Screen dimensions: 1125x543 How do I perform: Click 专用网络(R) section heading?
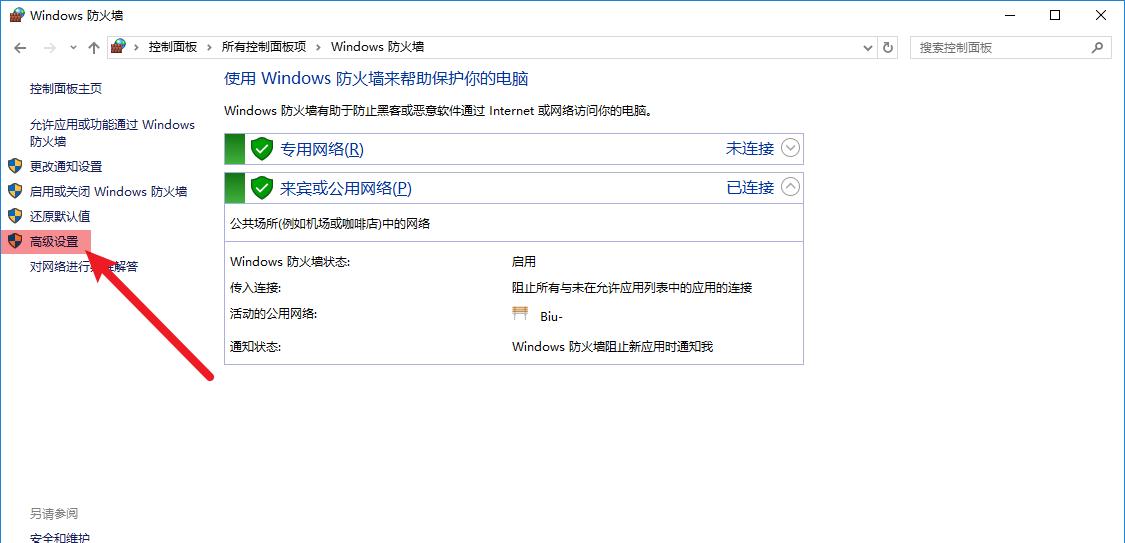[321, 149]
